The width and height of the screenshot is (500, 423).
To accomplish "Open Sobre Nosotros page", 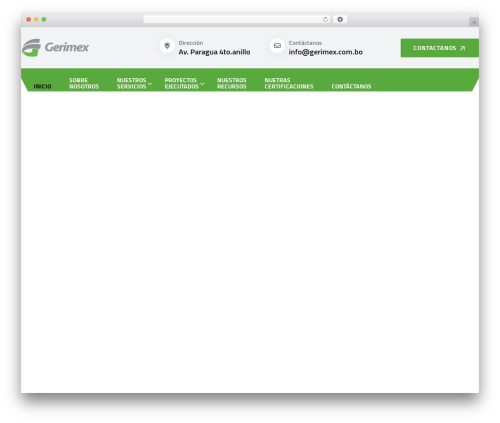I will pos(84,83).
